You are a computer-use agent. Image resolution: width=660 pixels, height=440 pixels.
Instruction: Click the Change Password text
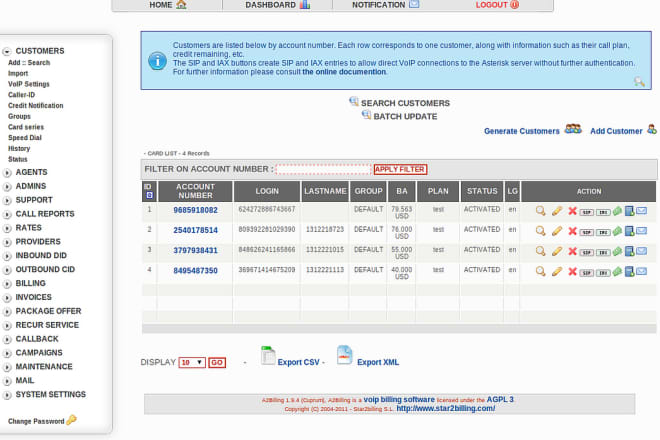36,421
